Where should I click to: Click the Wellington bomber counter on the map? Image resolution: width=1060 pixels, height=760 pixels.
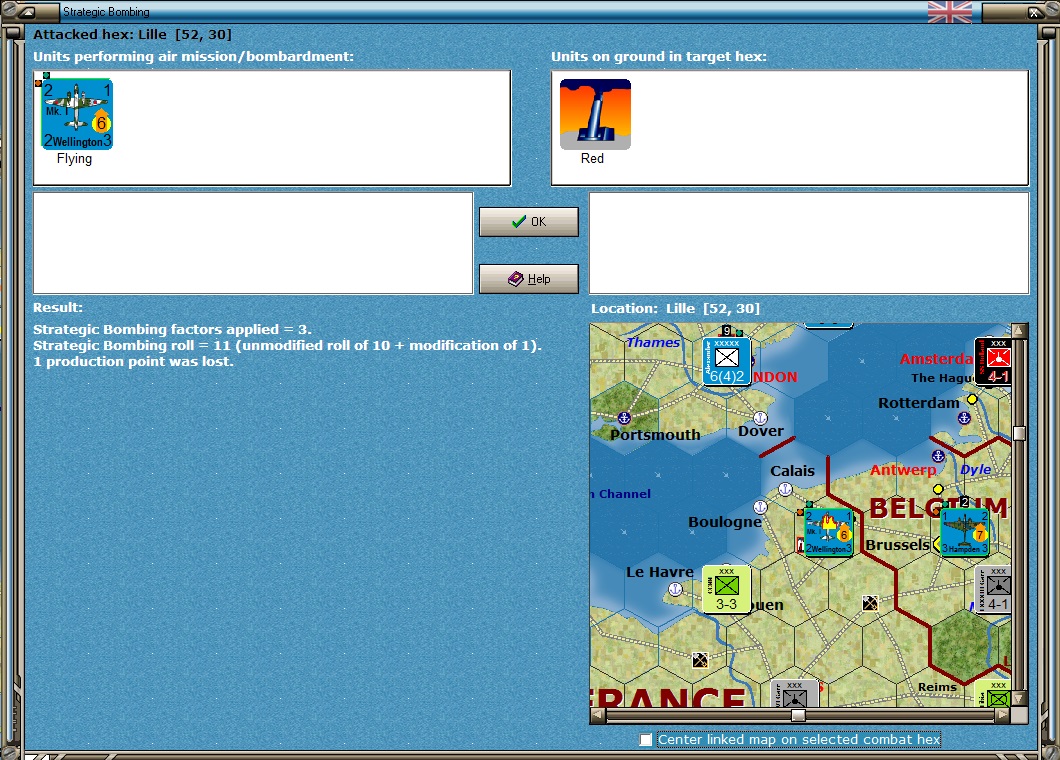coord(828,533)
